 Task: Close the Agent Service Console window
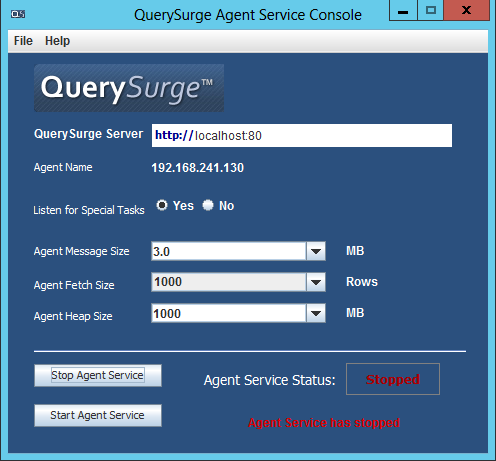coord(466,11)
